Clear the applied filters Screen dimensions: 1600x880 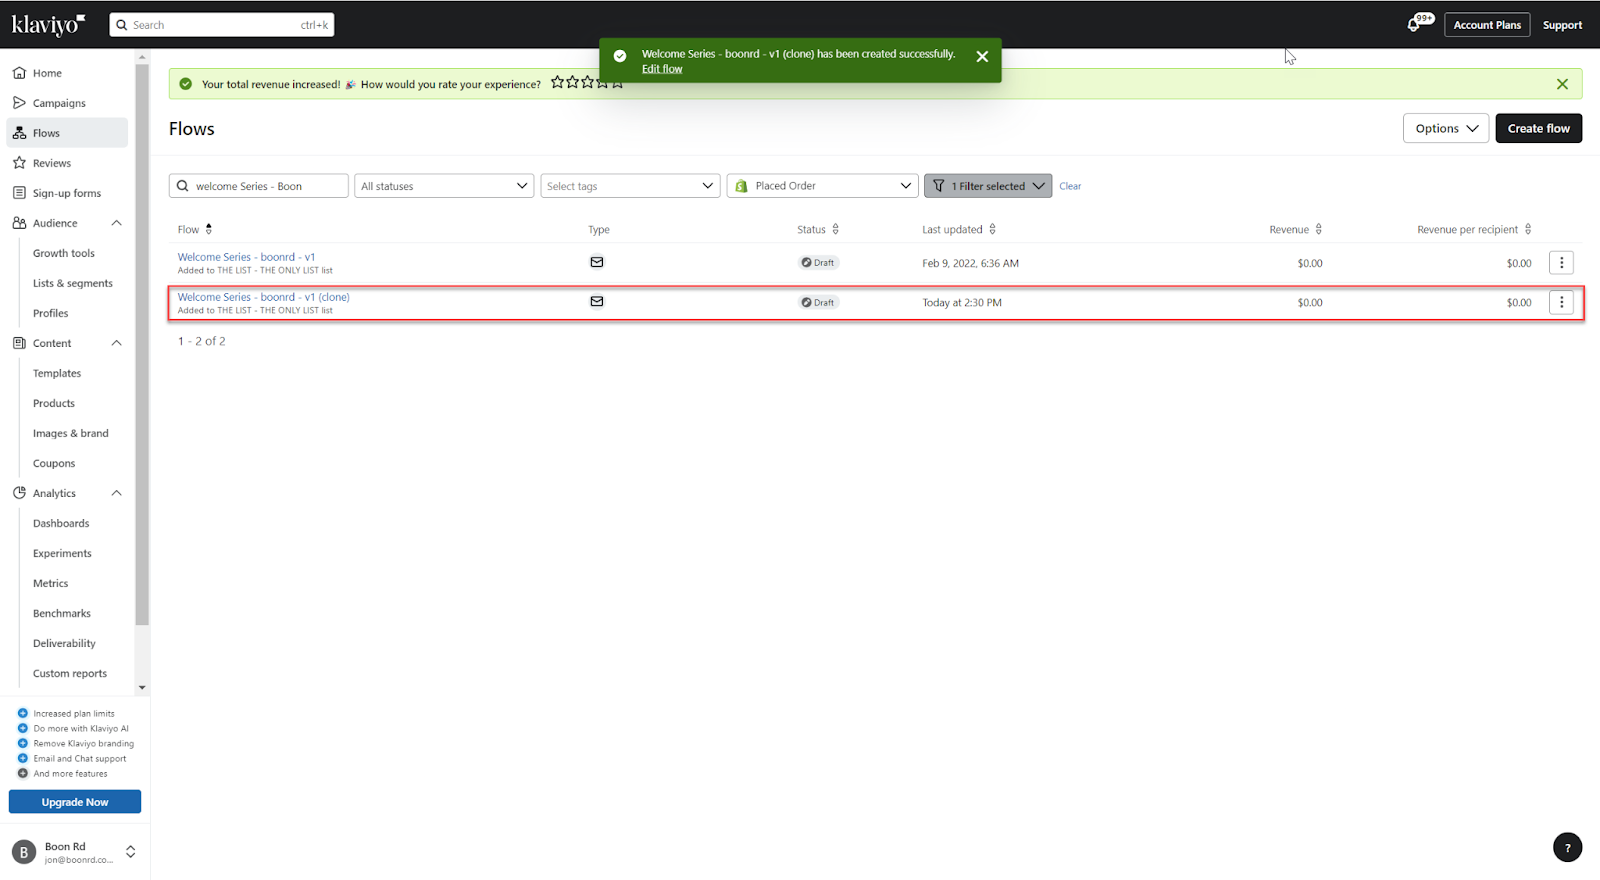(1070, 186)
